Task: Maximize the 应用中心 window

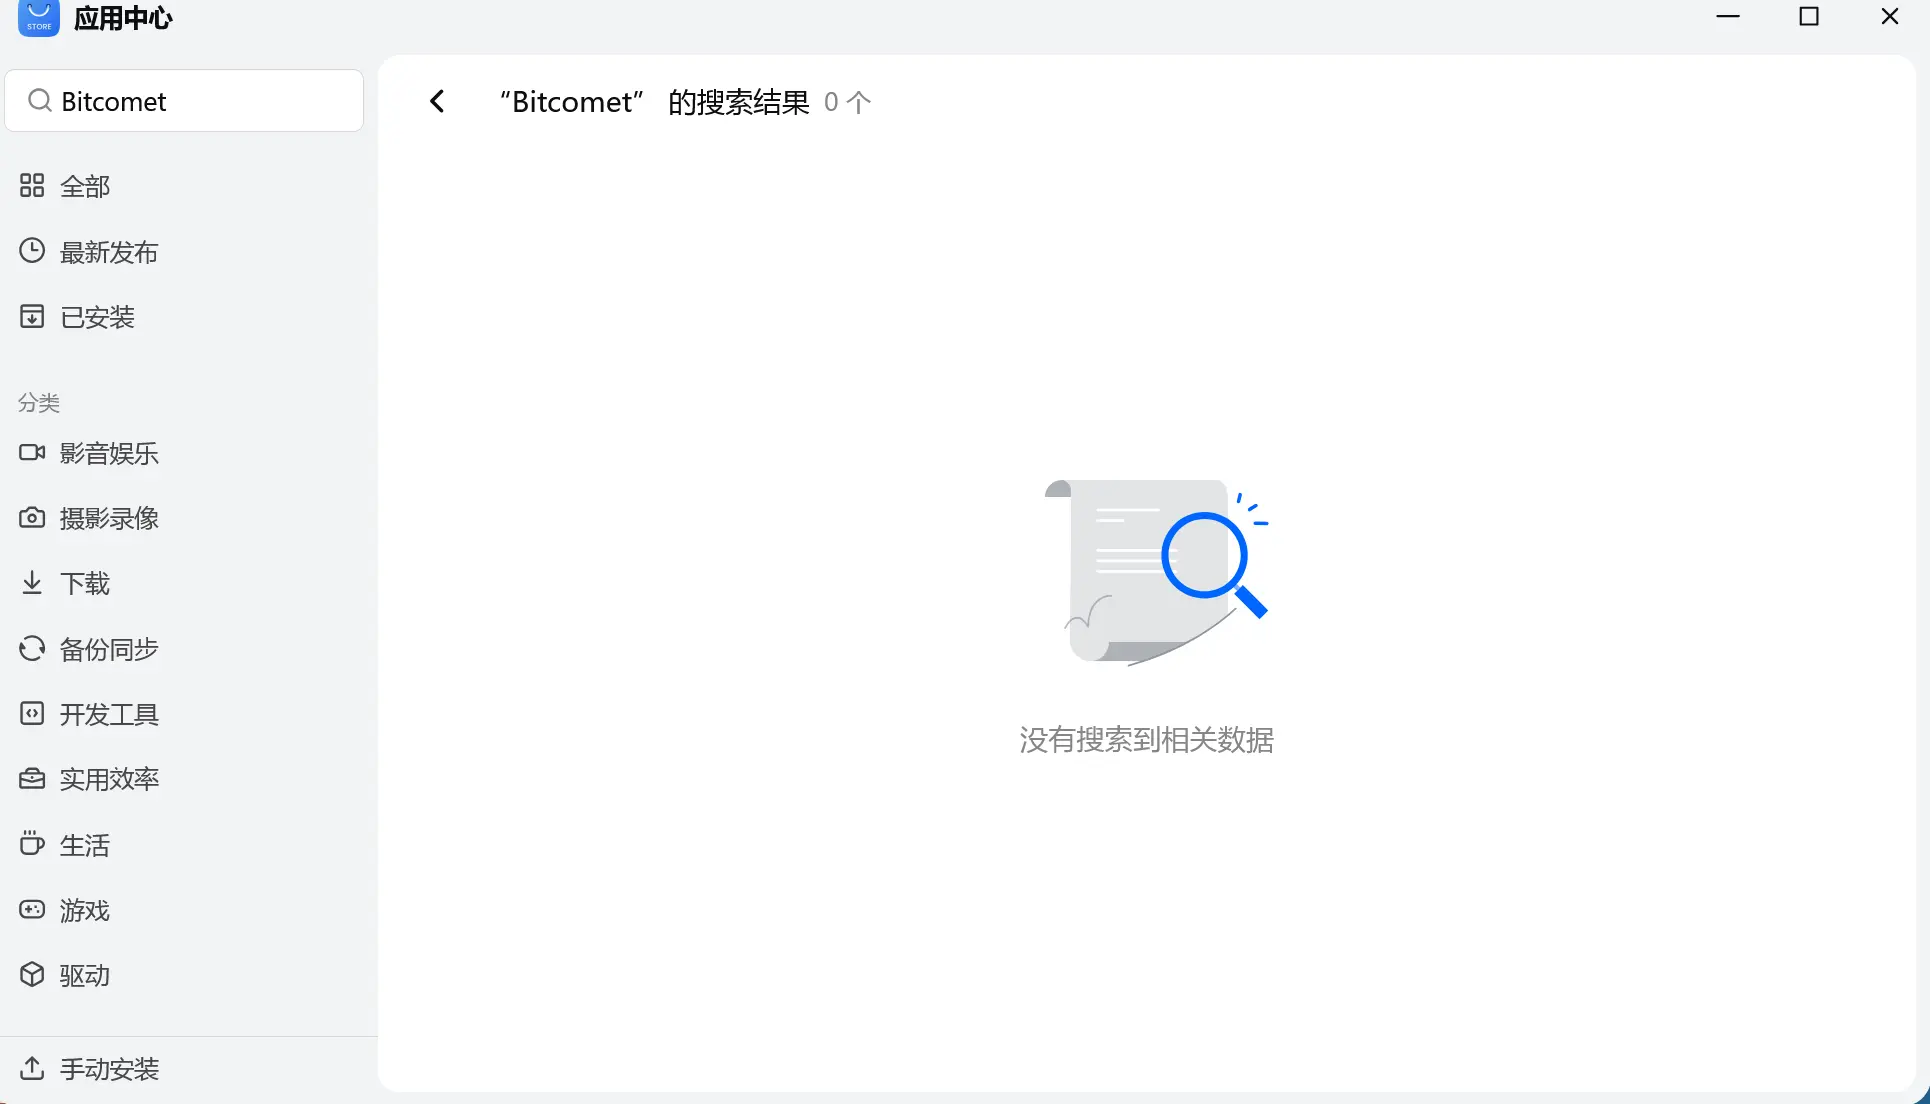Action: click(1808, 17)
